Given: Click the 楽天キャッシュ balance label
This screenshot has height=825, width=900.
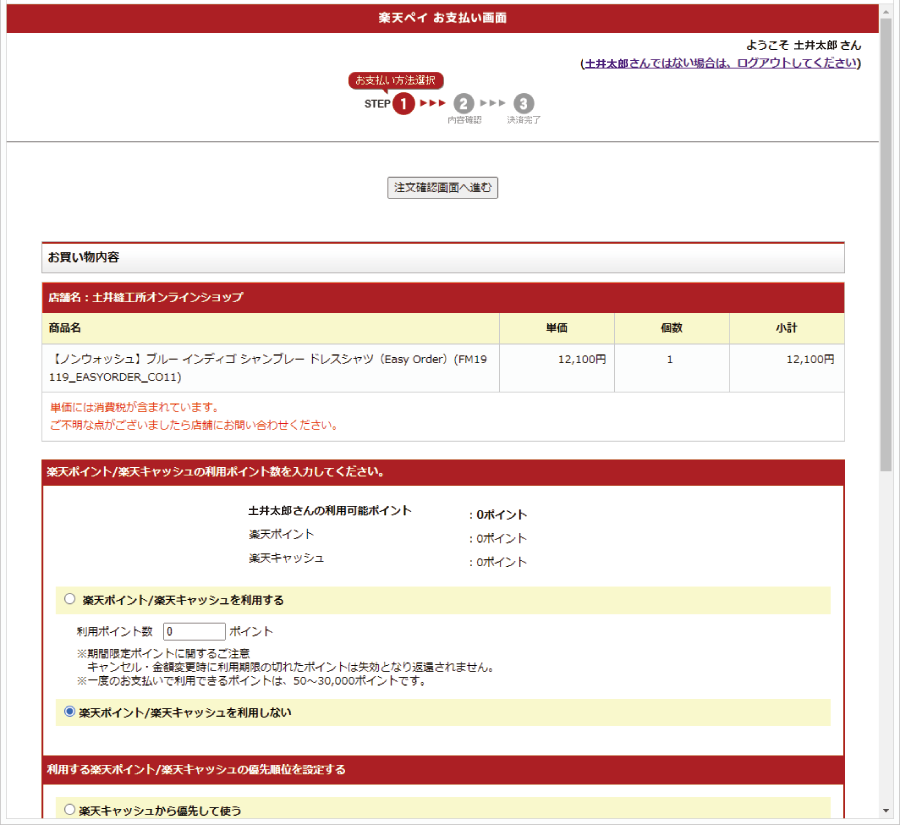Looking at the screenshot, I should [286, 558].
